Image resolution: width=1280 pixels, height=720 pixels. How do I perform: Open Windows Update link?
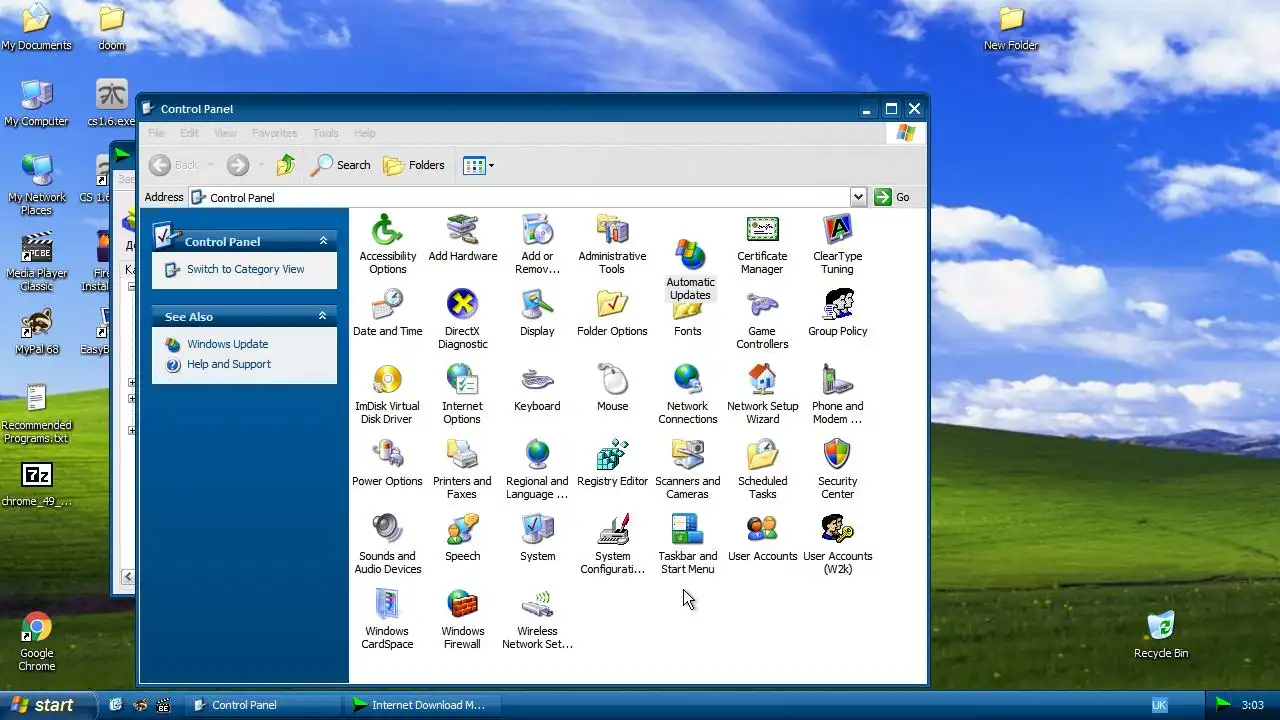(227, 344)
